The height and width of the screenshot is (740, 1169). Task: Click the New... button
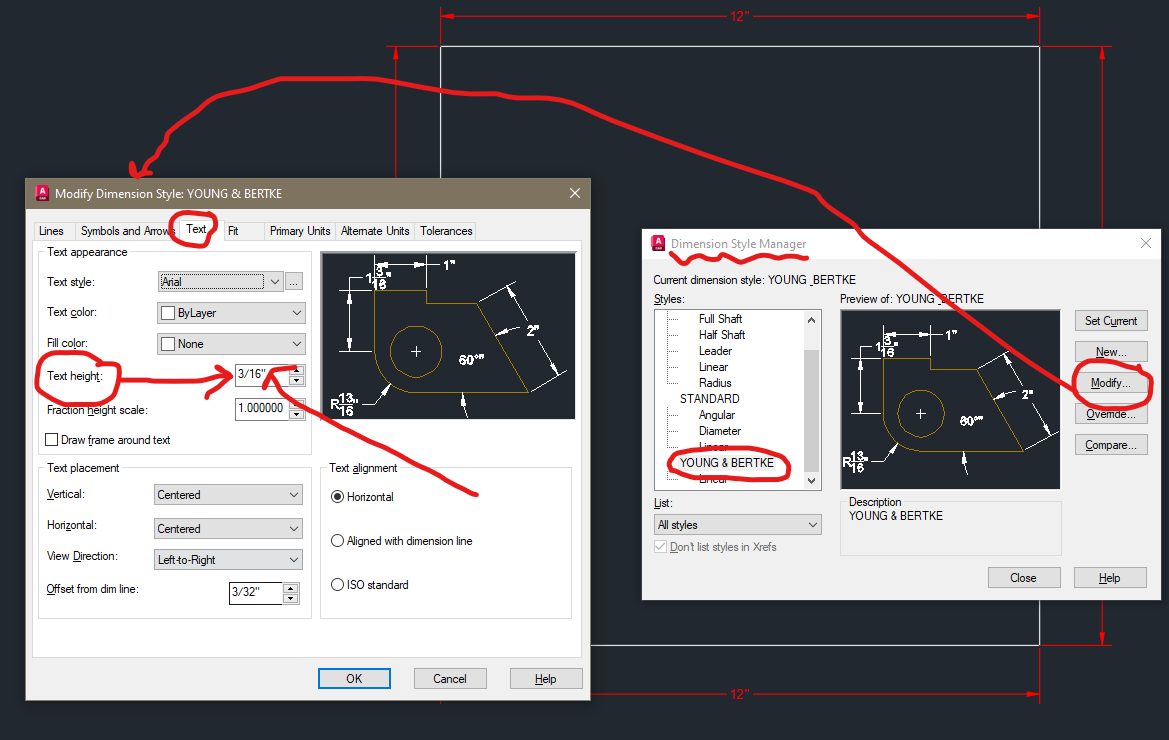click(1111, 352)
